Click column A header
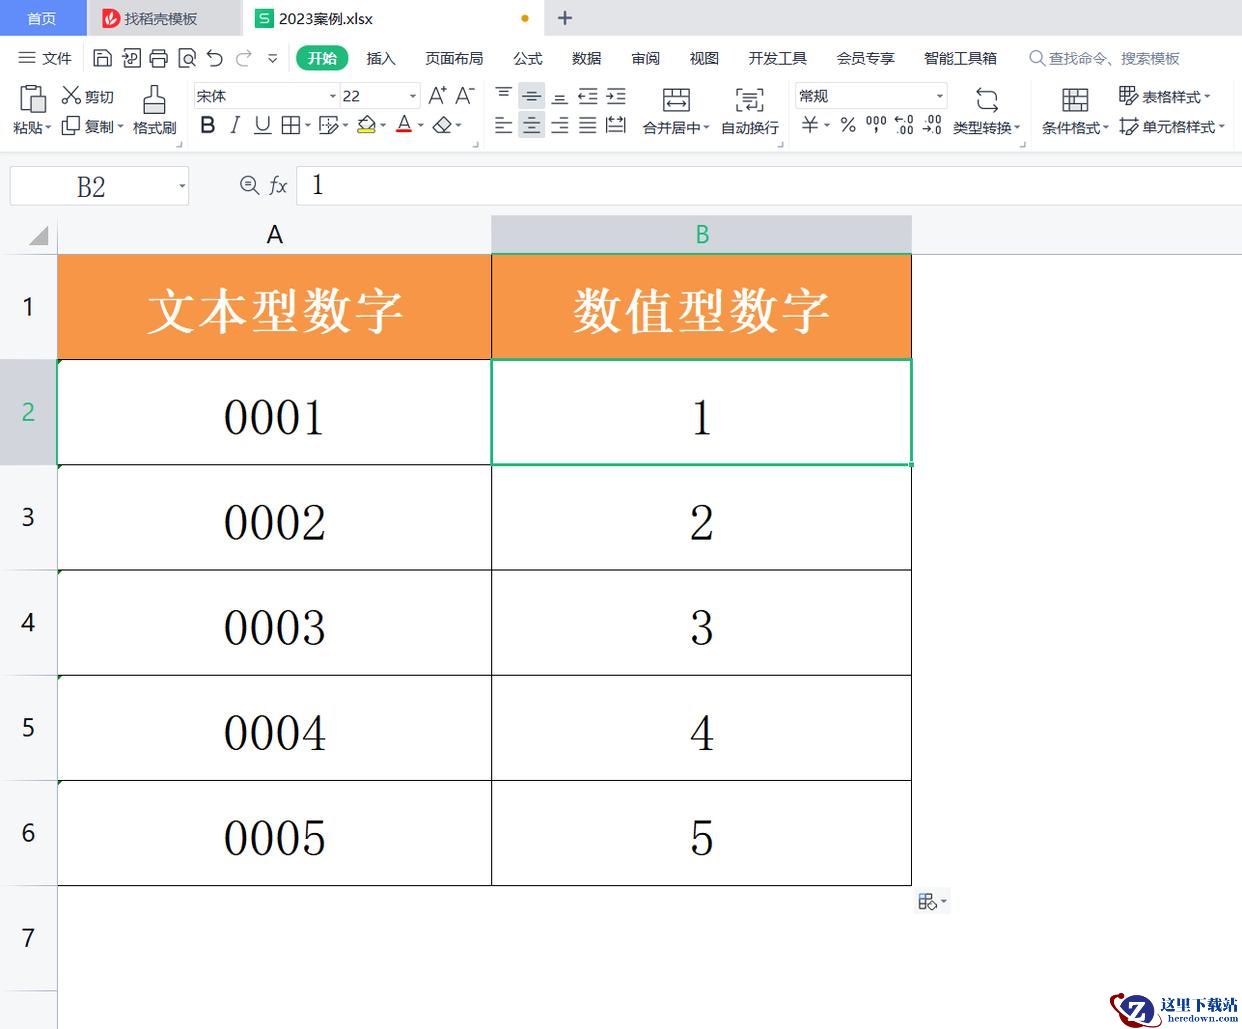 coord(274,235)
